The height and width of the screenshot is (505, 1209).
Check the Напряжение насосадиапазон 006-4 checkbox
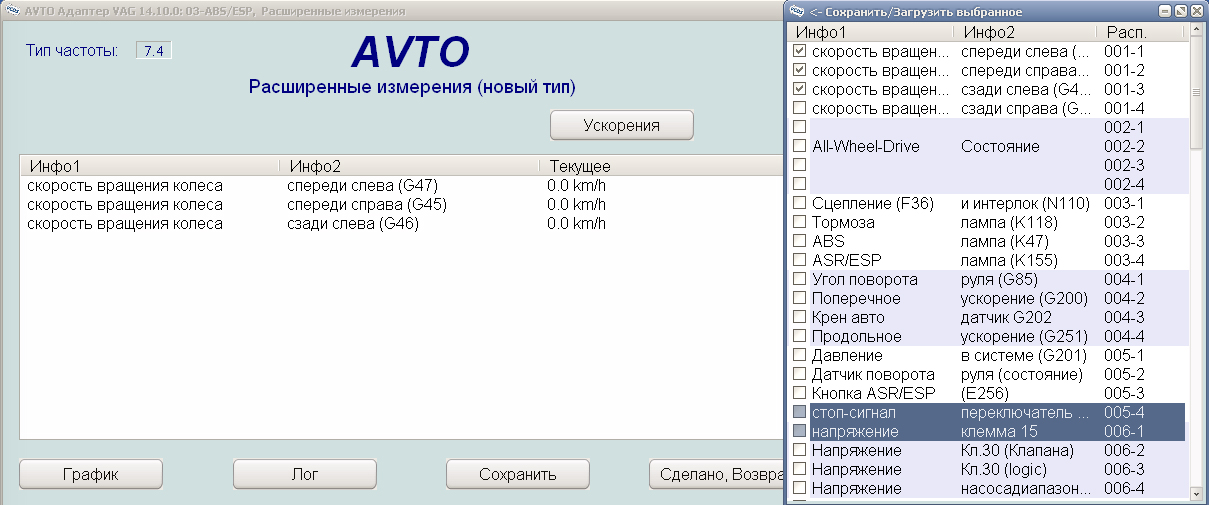tap(799, 488)
